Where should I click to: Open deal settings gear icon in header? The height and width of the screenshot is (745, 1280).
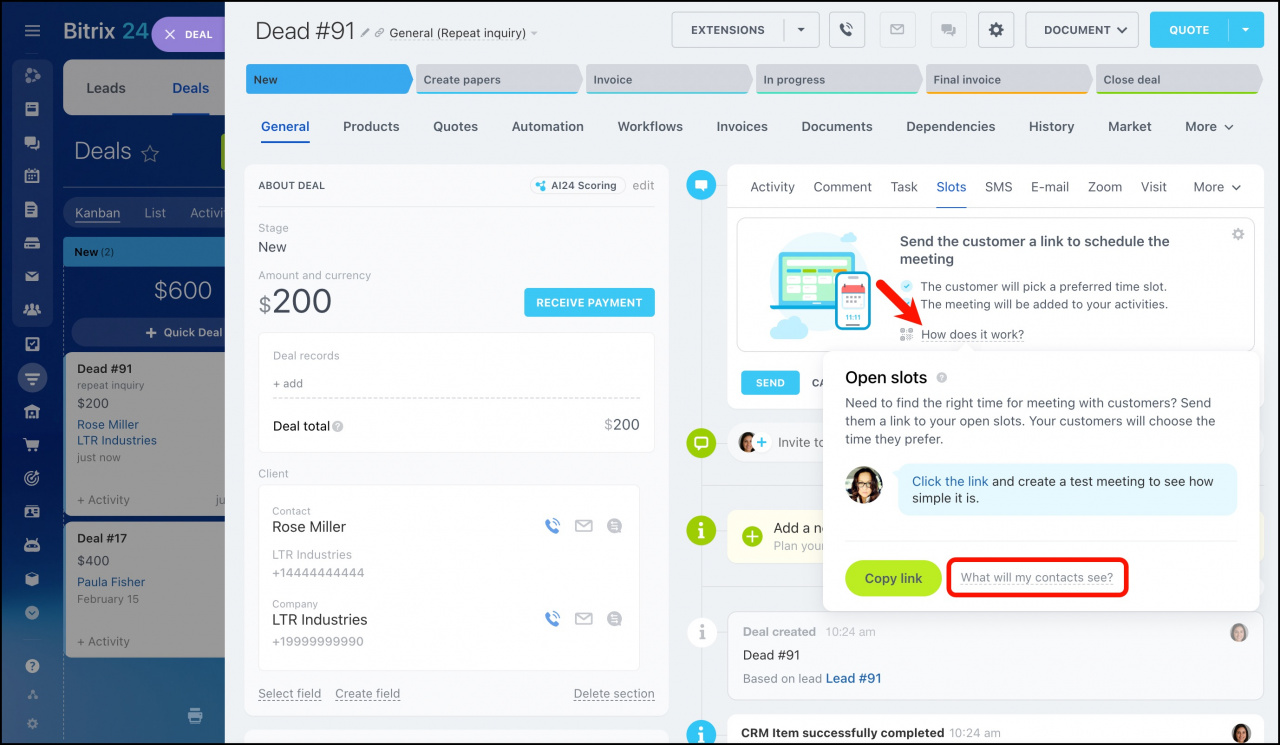click(x=996, y=30)
